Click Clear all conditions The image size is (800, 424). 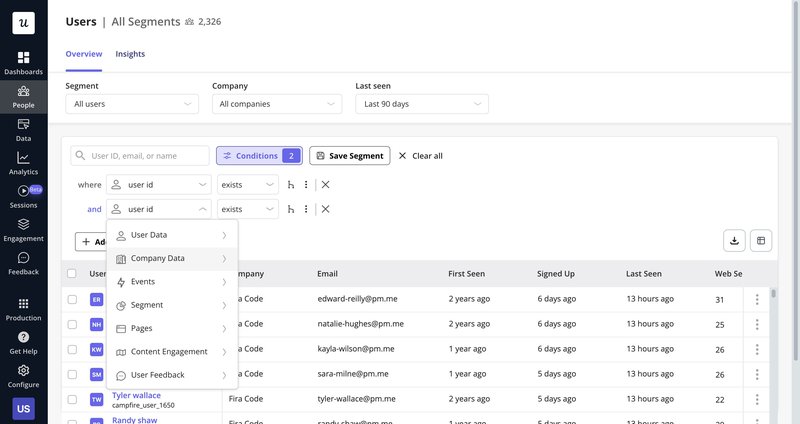coord(420,156)
